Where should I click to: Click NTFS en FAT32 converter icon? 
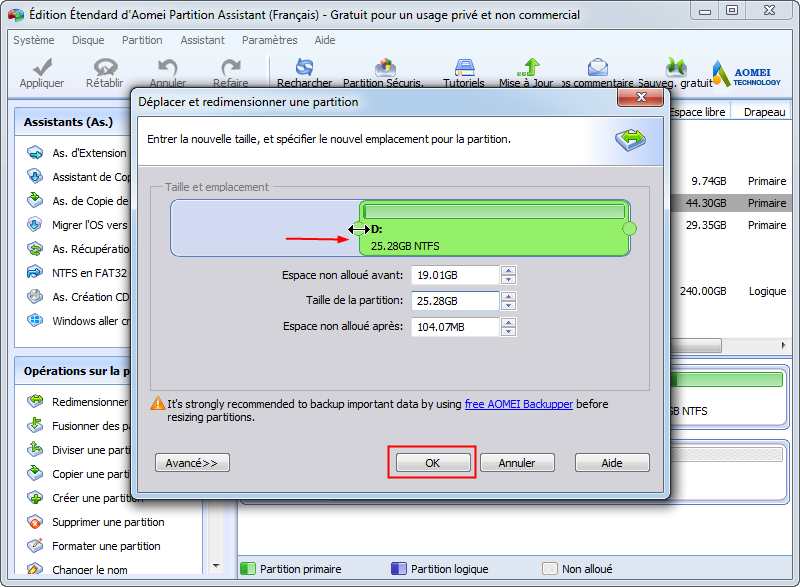point(35,272)
